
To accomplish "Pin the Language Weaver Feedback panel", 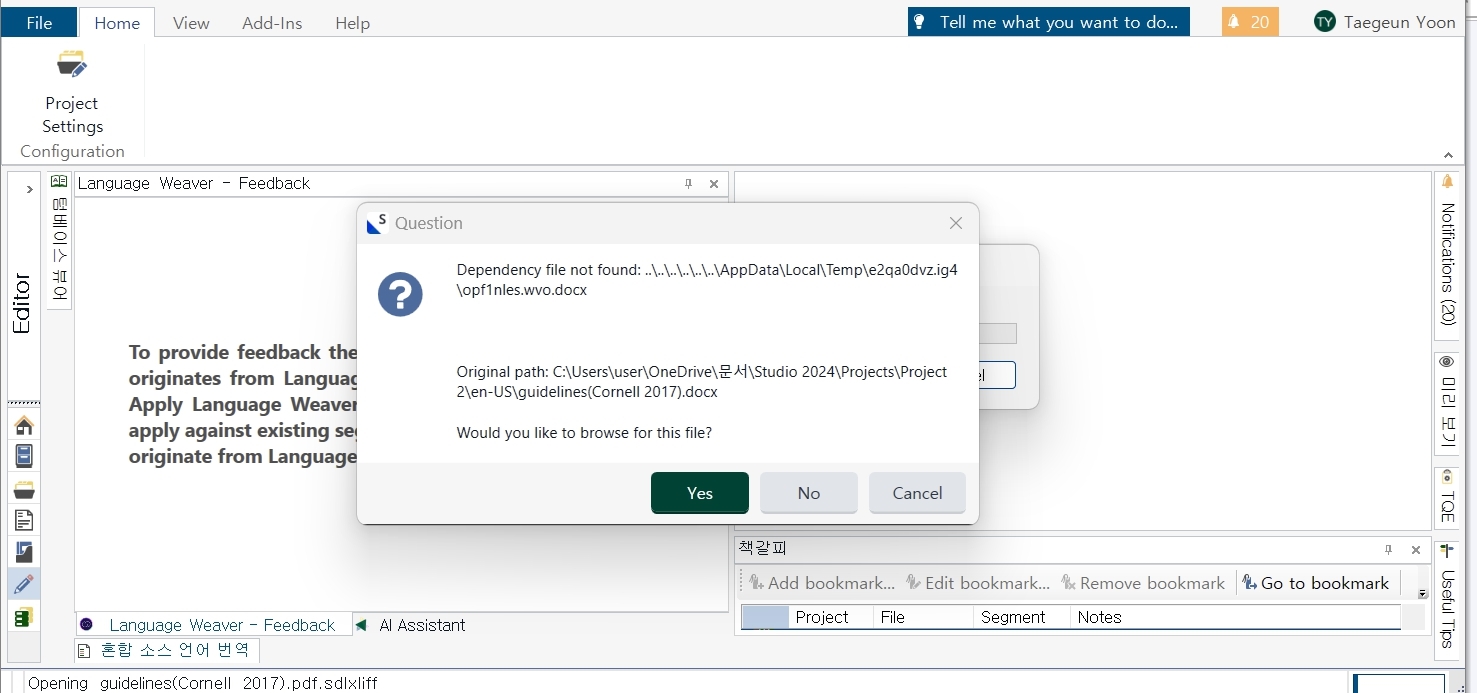I will coord(688,184).
